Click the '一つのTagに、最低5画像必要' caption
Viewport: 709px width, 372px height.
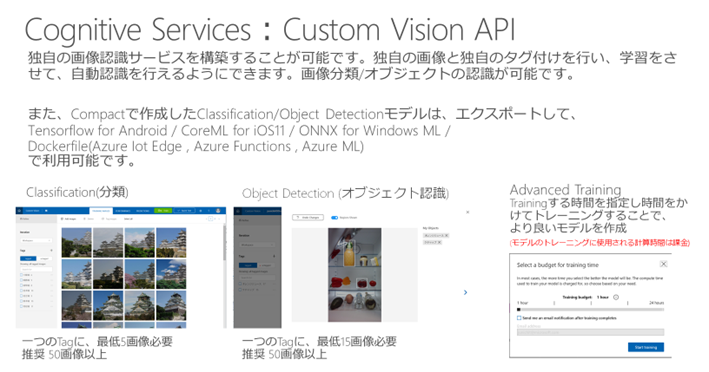[x=97, y=341]
